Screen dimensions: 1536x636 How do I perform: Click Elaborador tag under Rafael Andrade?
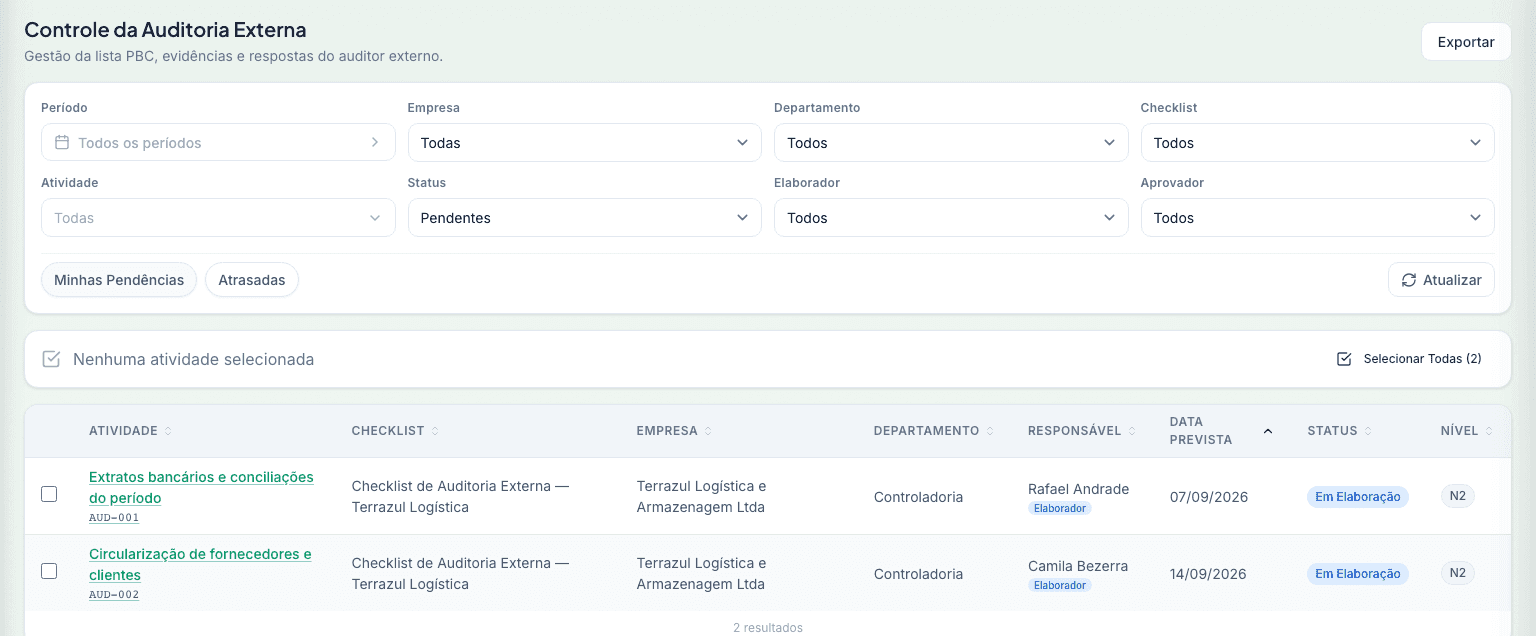[x=1060, y=508]
